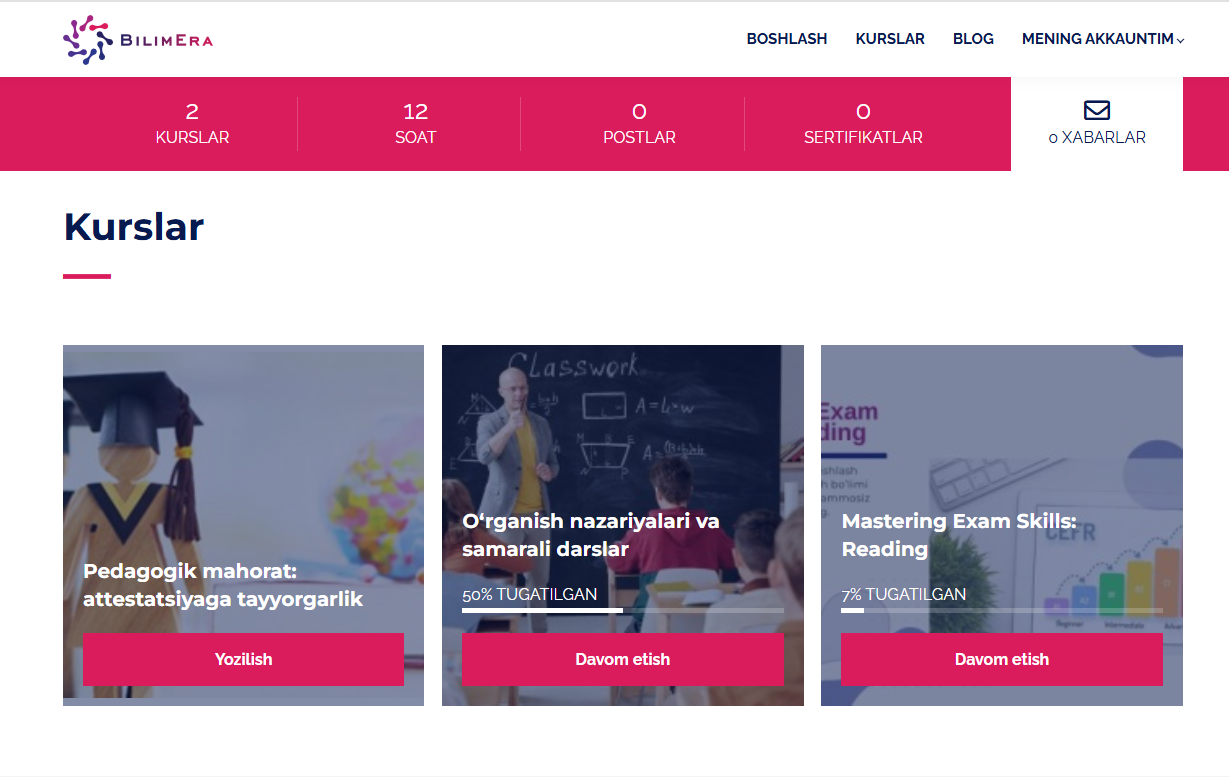
Task: Select the 12 Soat stats tab
Action: [415, 124]
